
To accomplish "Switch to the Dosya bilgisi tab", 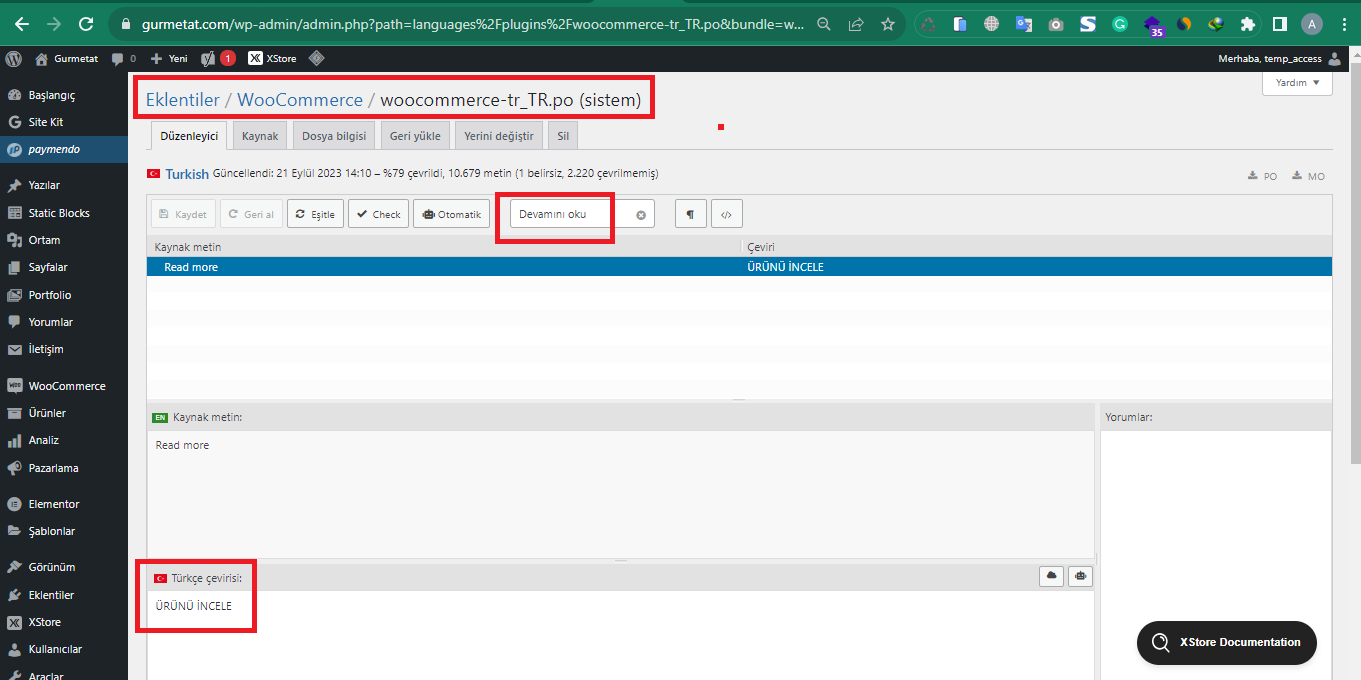I will click(x=334, y=136).
